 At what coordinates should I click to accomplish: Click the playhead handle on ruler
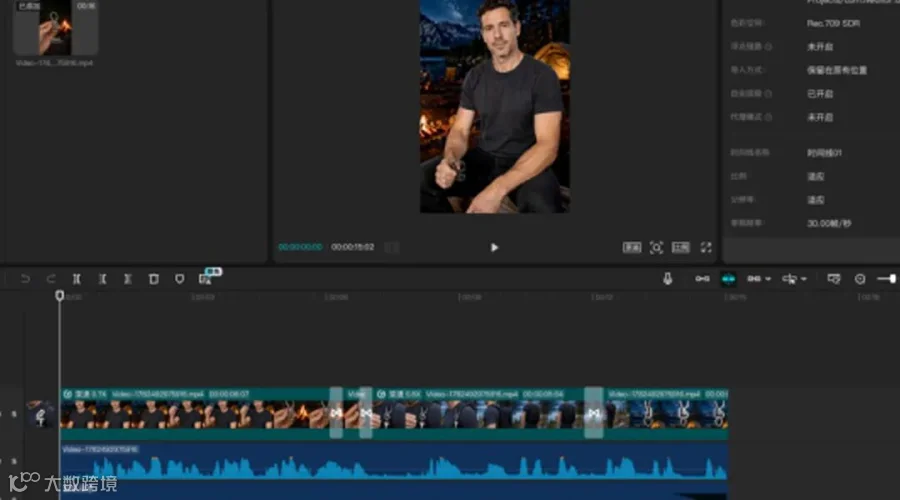click(59, 296)
